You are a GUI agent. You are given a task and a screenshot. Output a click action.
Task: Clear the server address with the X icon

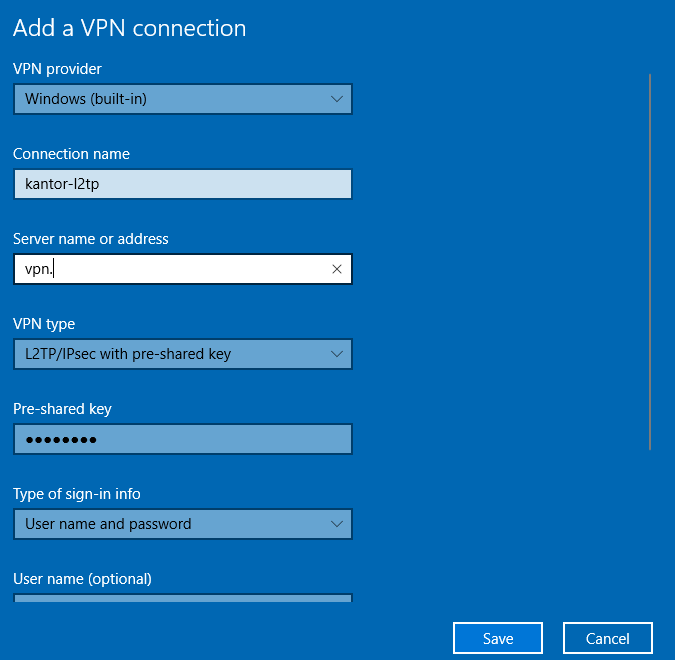coord(337,269)
